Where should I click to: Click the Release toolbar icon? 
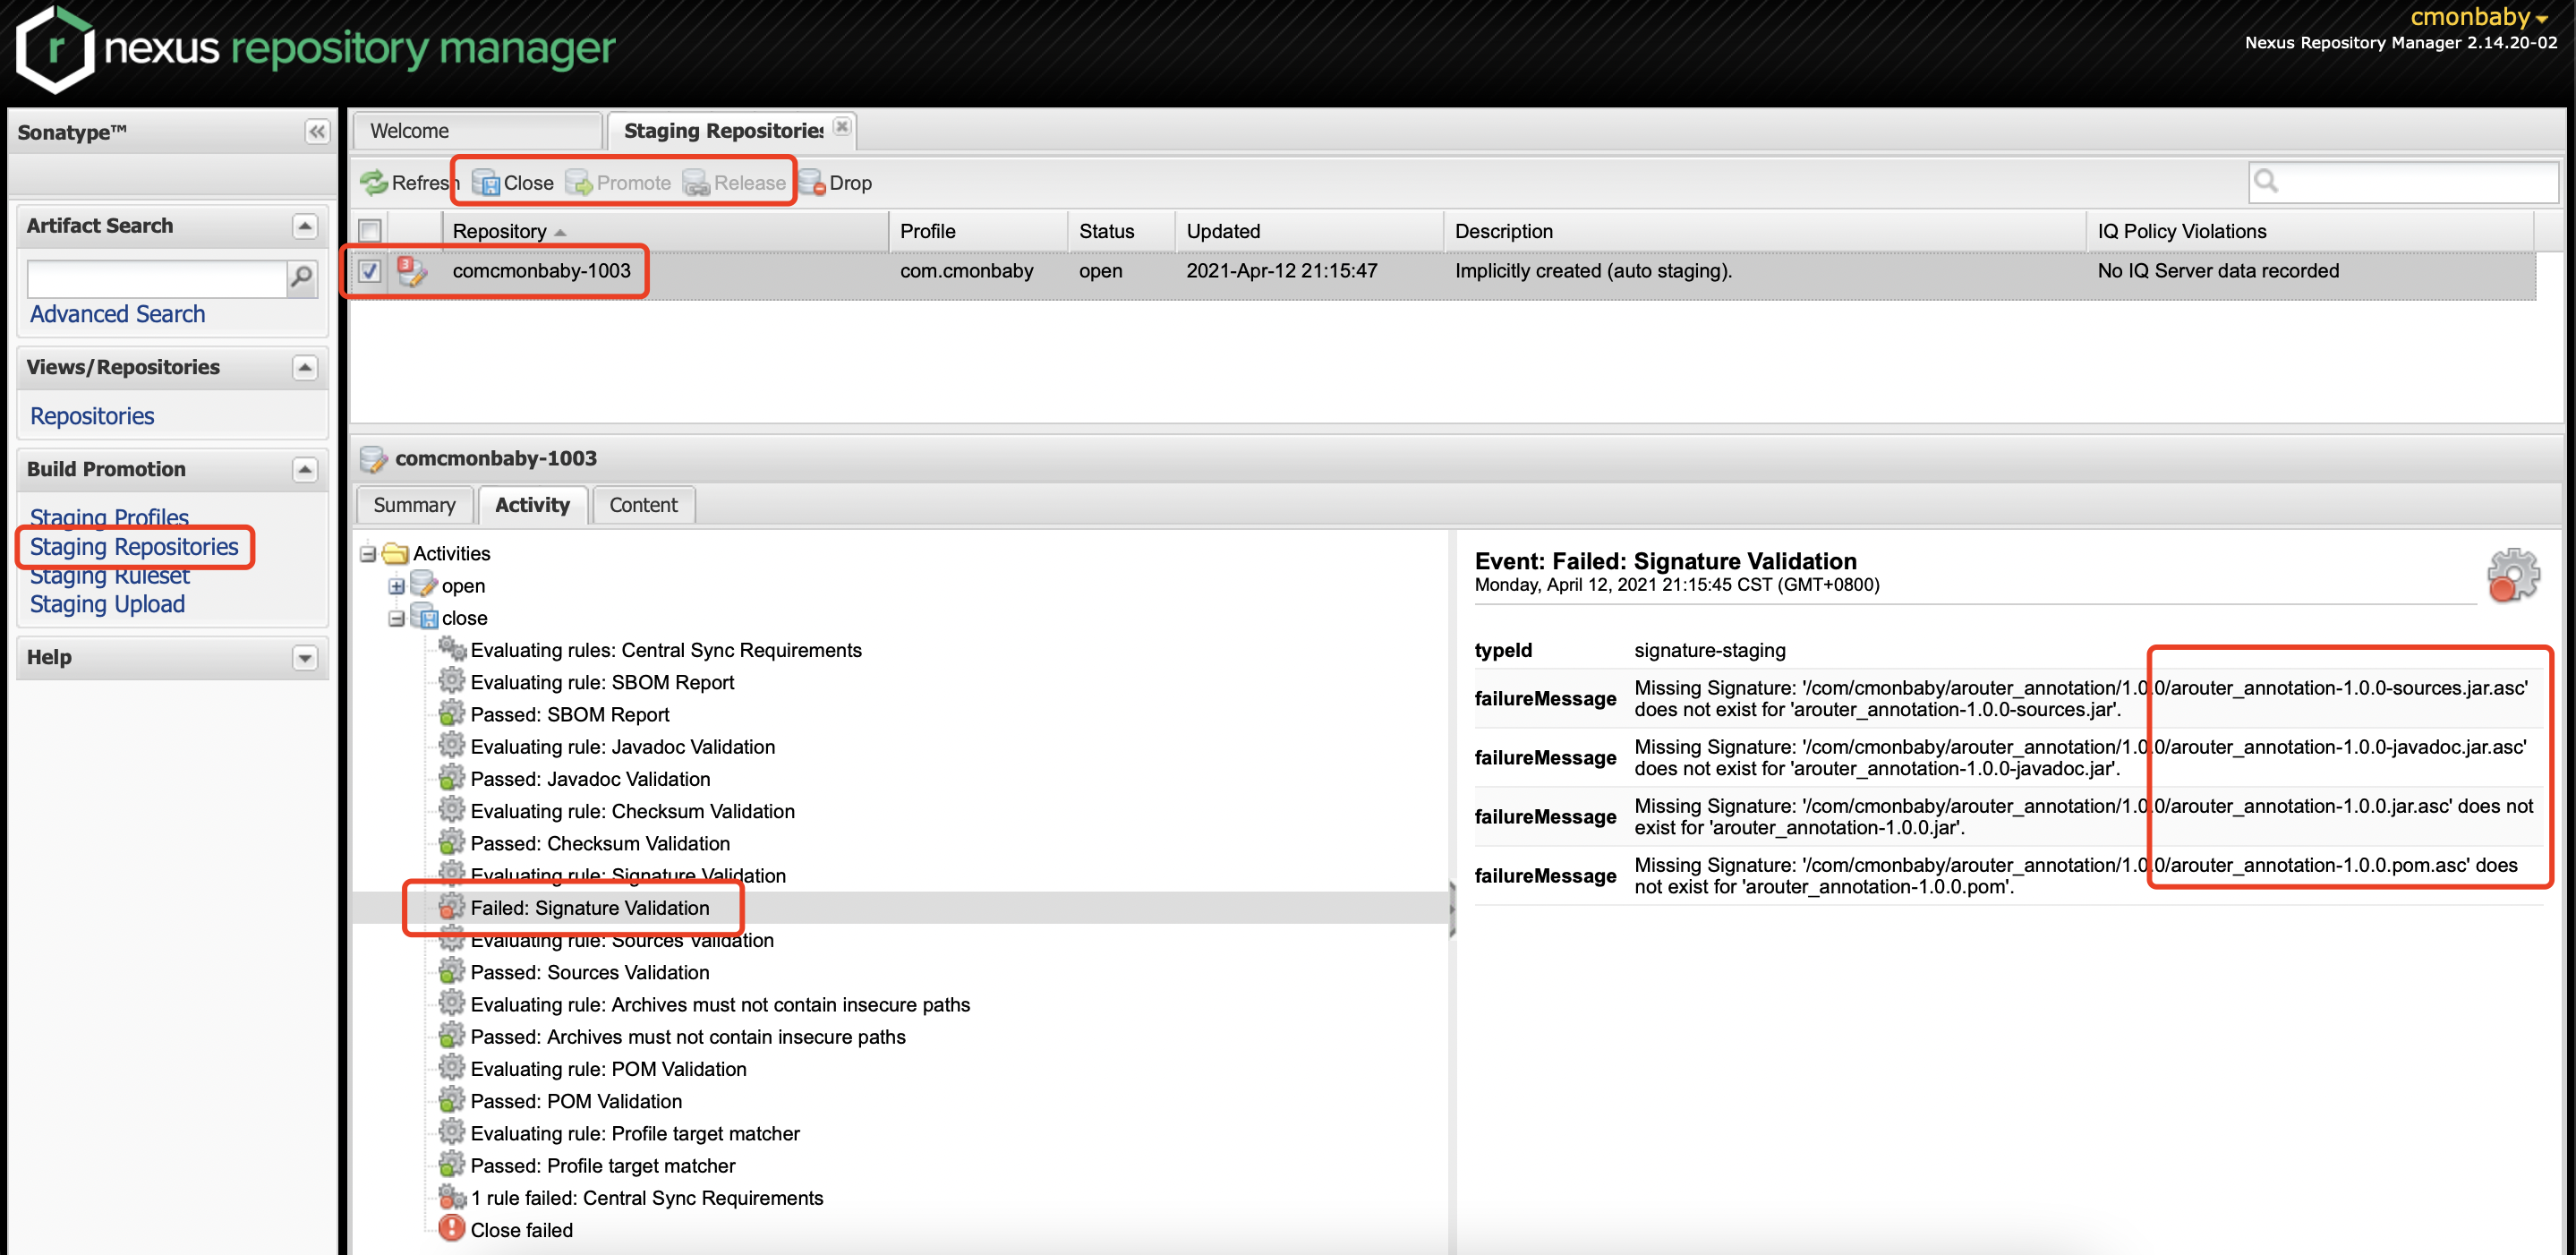(696, 183)
